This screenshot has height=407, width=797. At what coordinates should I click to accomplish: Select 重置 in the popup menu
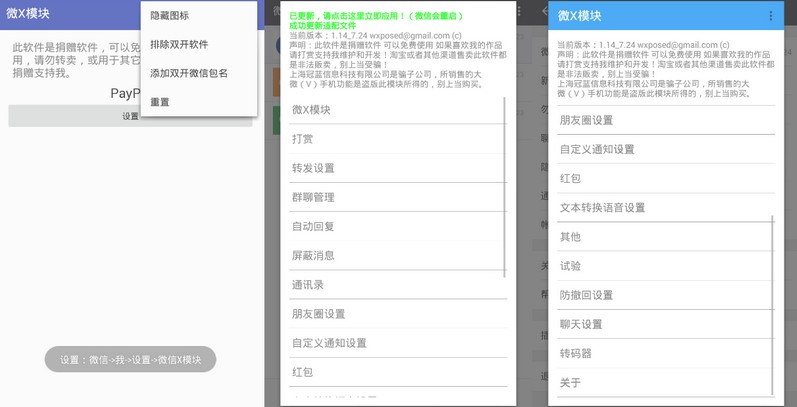pyautogui.click(x=160, y=102)
